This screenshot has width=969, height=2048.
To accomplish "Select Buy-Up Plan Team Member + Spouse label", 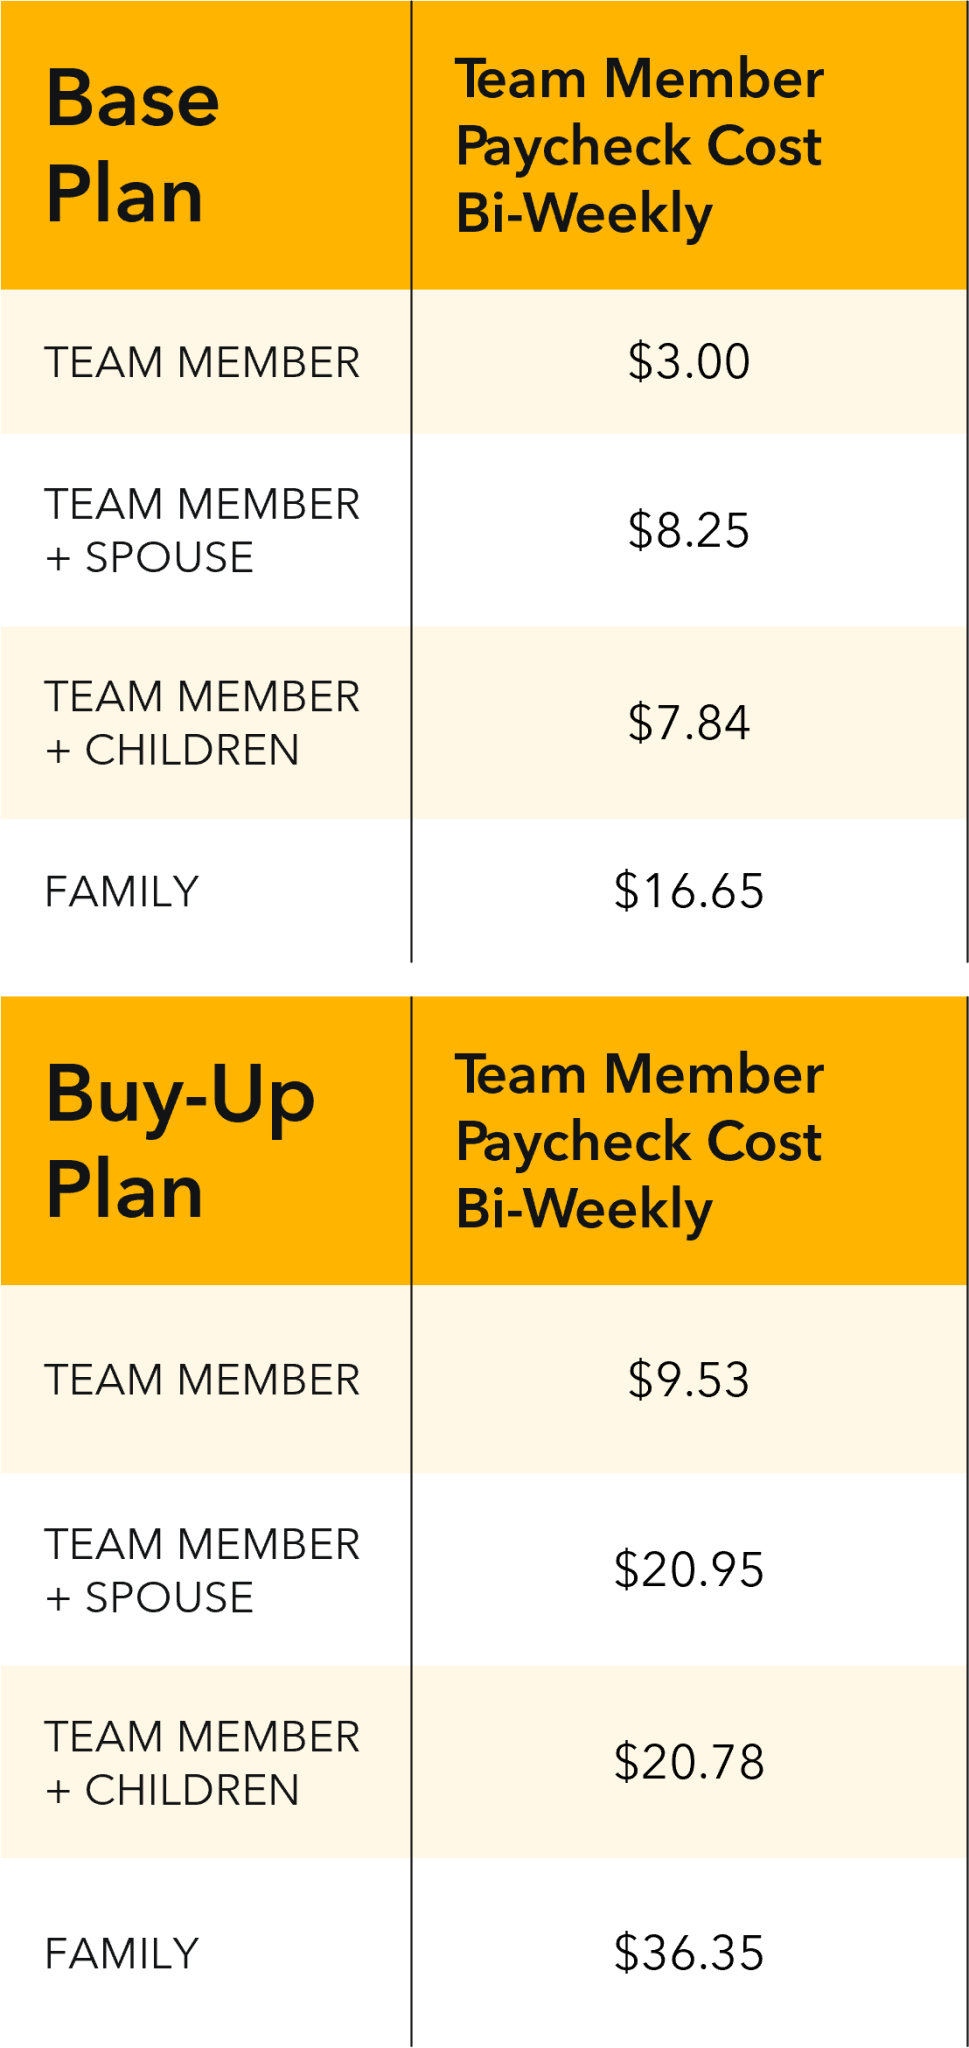I will [x=202, y=1570].
